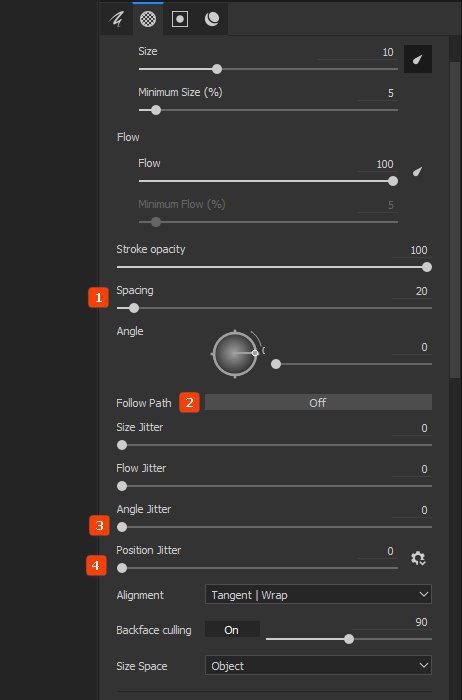Screen dimensions: 462x700
Task: Open the Brush stroke settings tab
Action: click(x=117, y=19)
